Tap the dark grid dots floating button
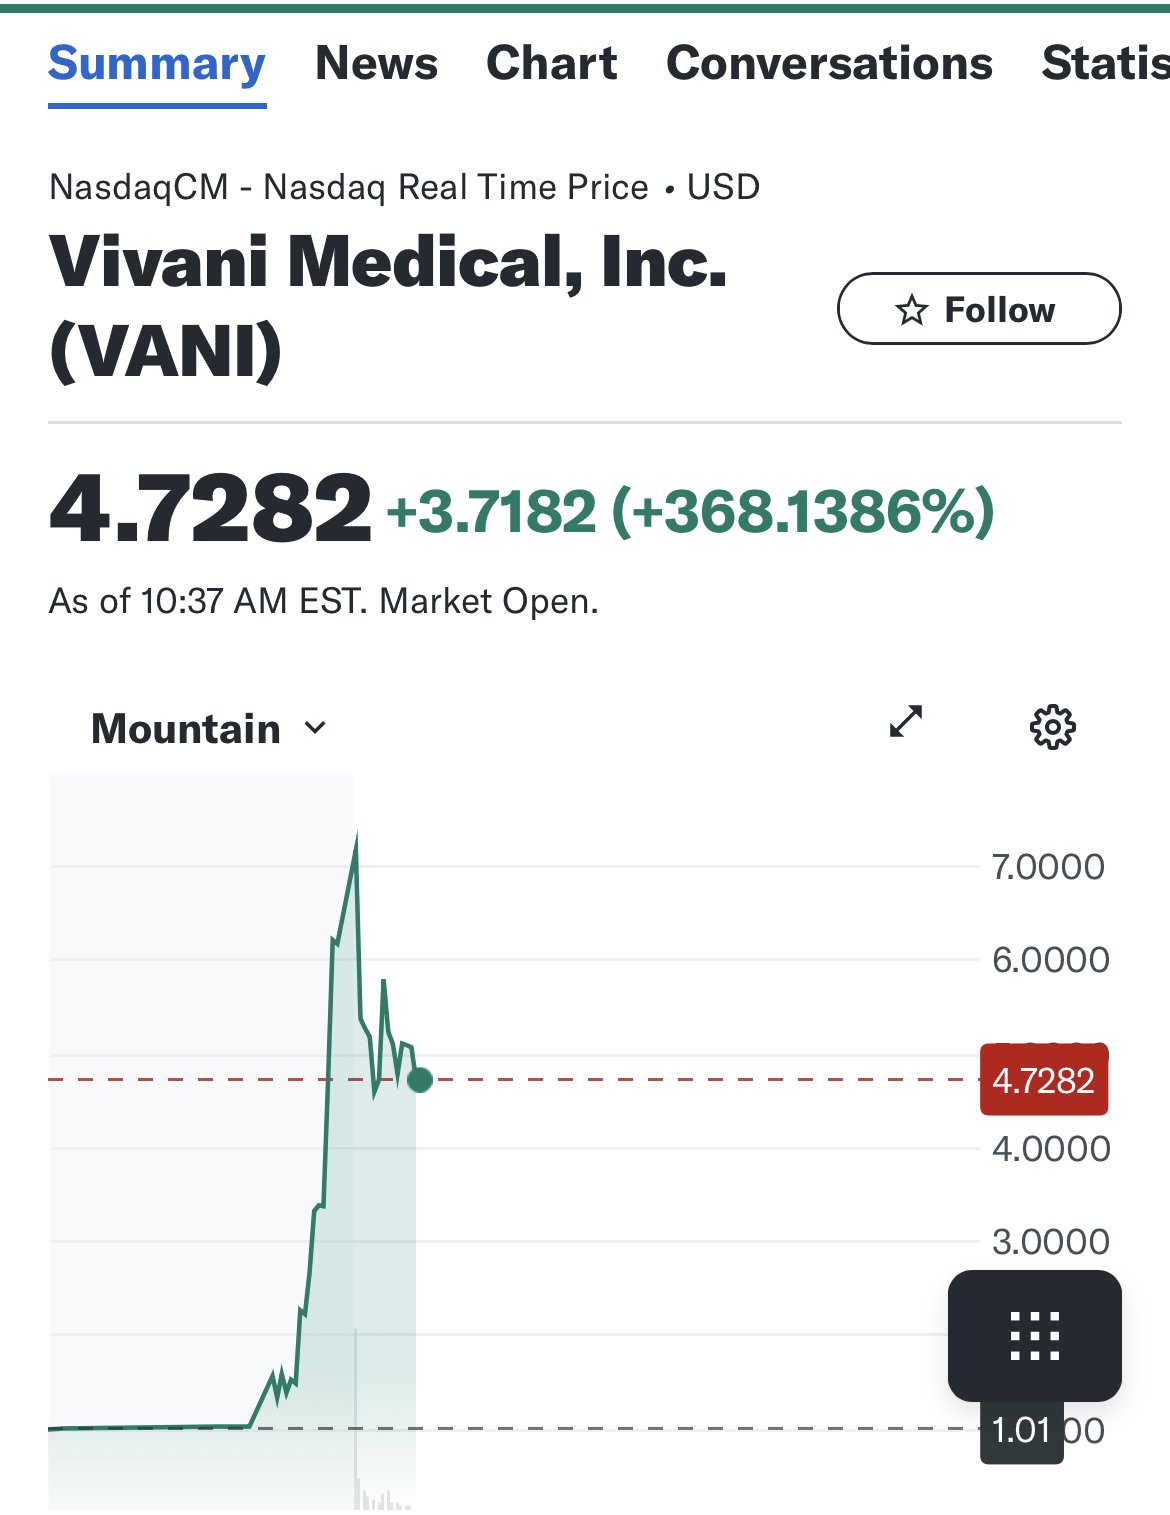The height and width of the screenshot is (1515, 1170). pyautogui.click(x=1035, y=1335)
